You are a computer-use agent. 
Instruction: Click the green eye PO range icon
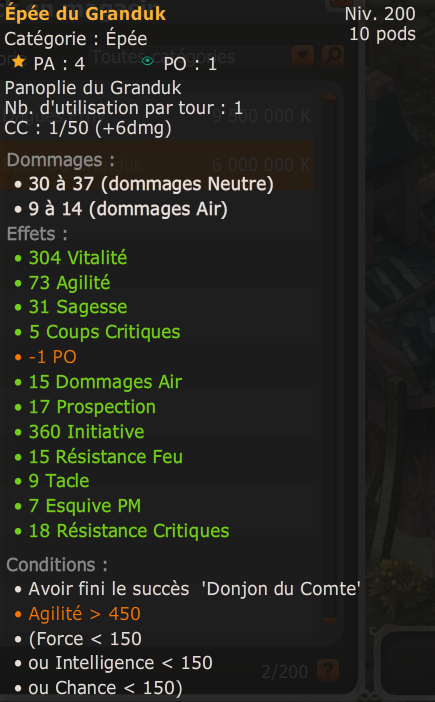[147, 61]
